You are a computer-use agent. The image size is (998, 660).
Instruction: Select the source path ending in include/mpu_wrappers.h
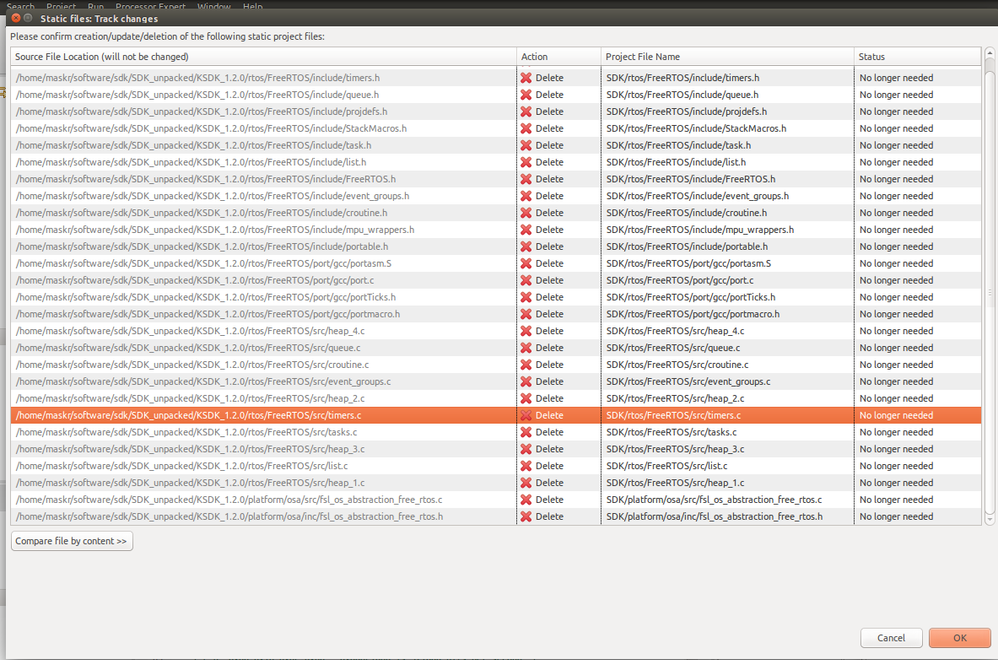click(214, 230)
